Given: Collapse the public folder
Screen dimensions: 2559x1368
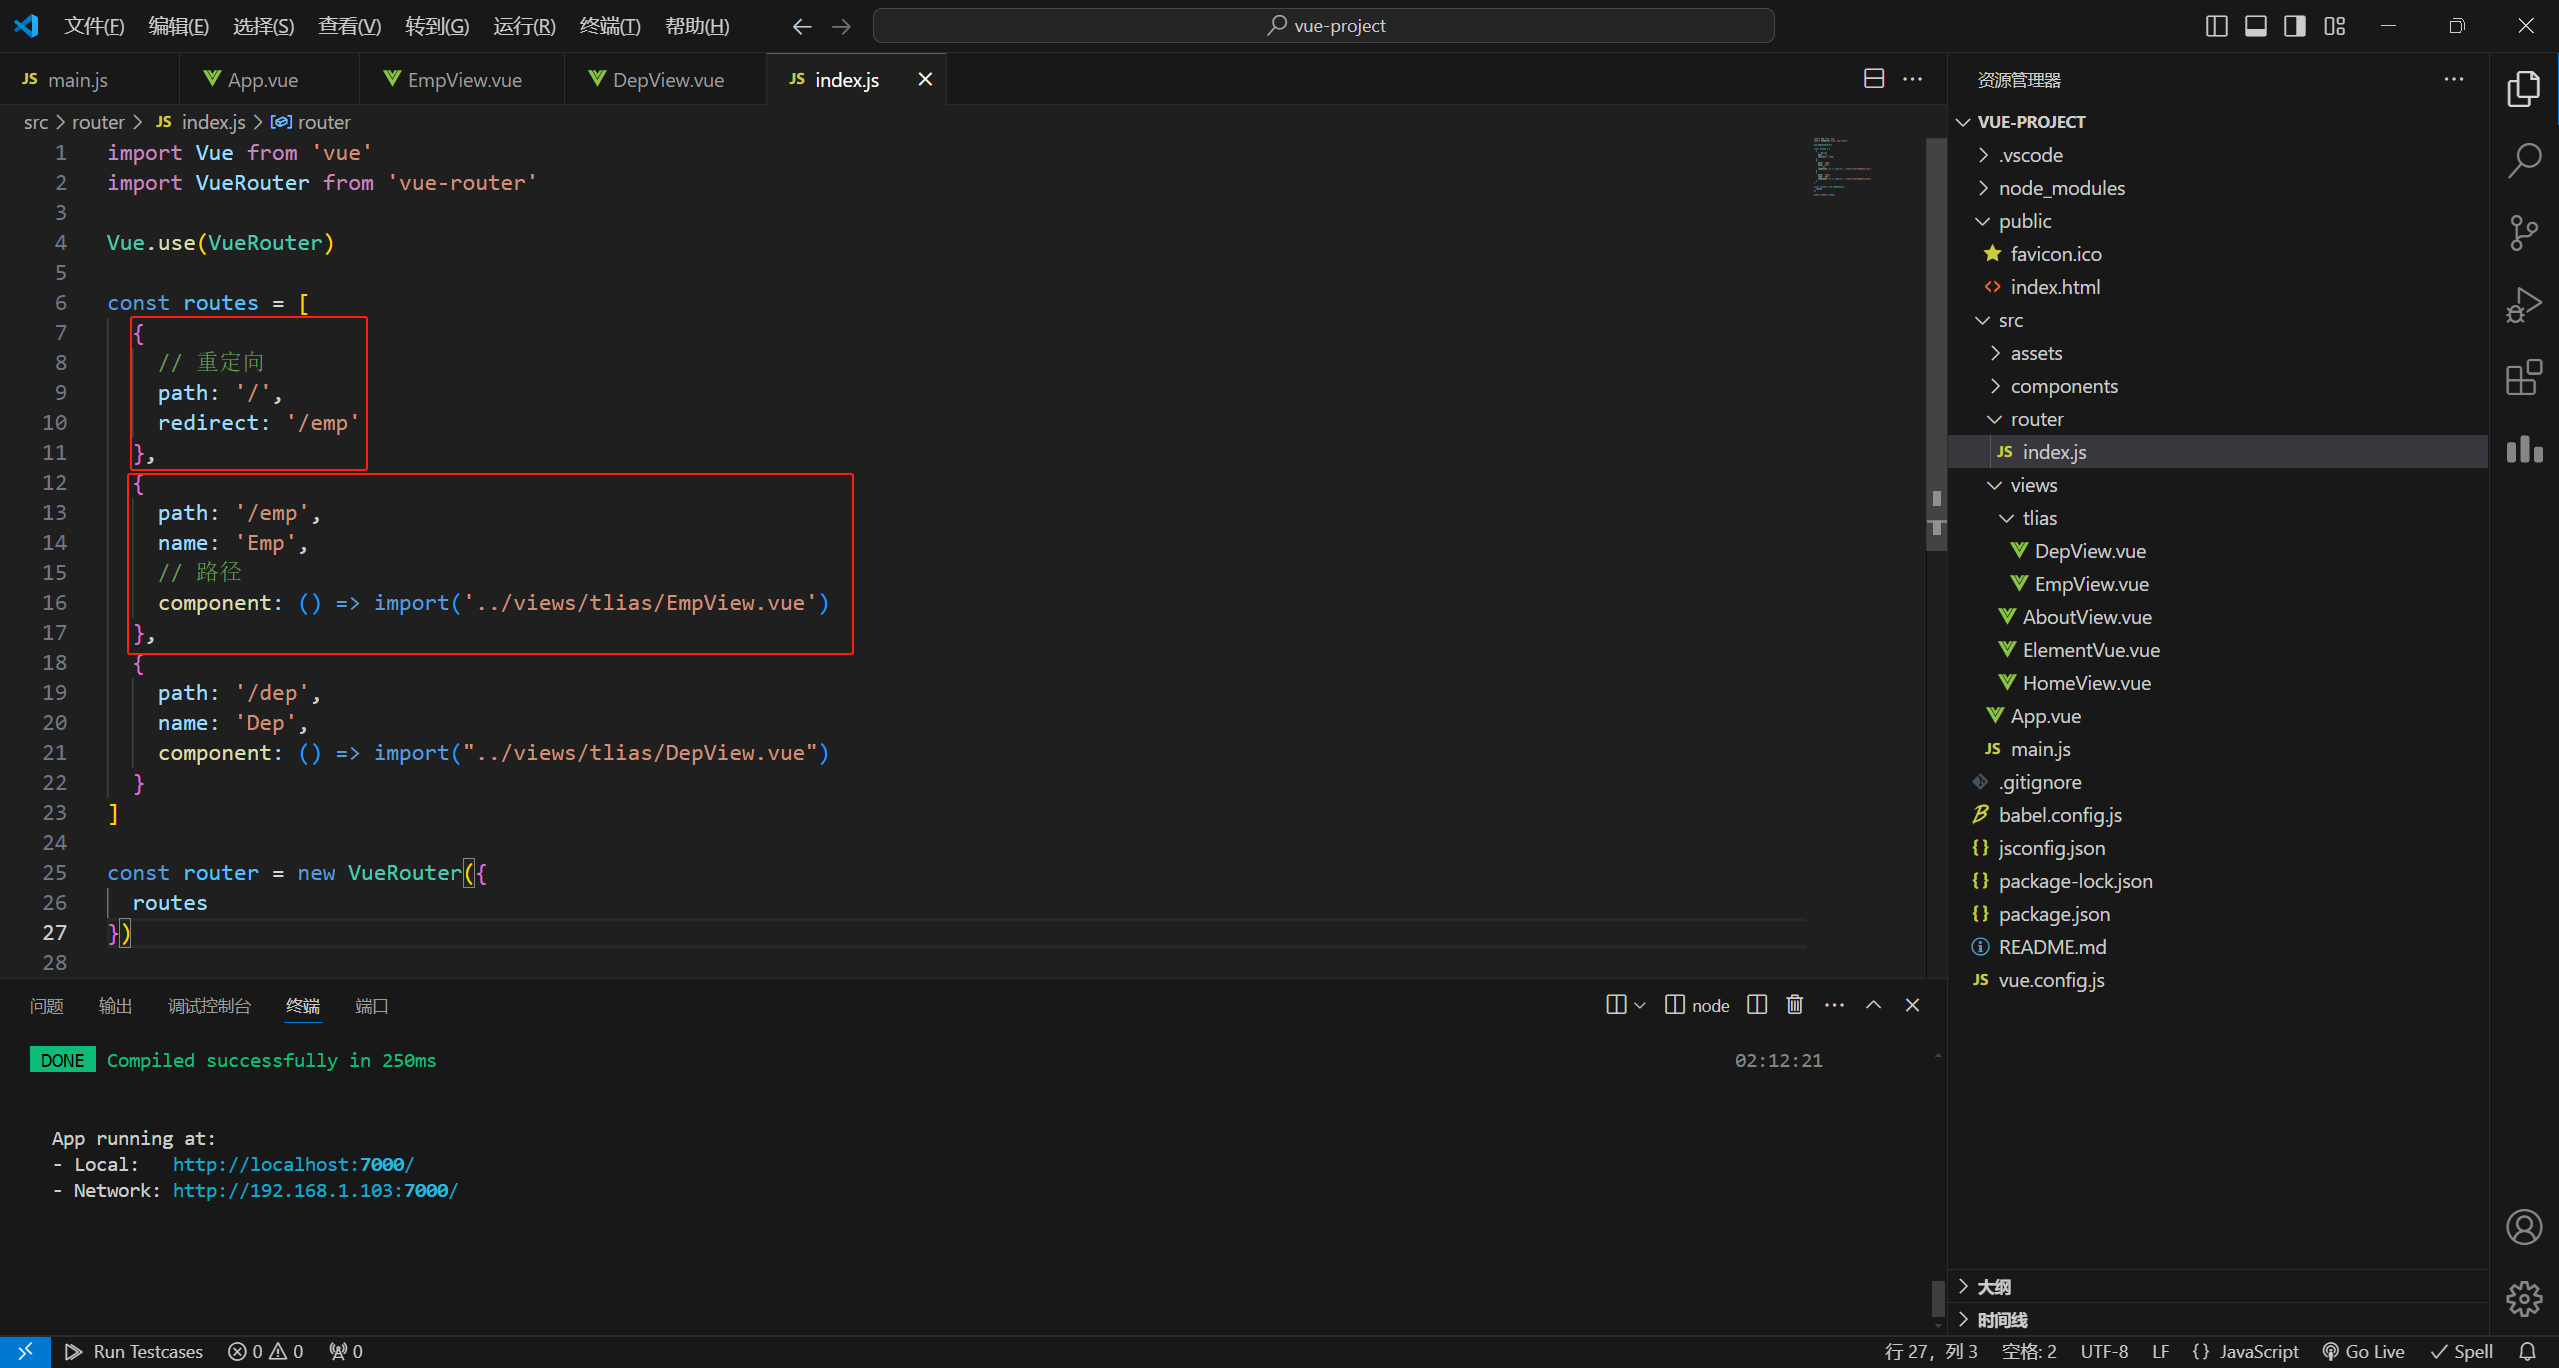Looking at the screenshot, I should point(2218,221).
